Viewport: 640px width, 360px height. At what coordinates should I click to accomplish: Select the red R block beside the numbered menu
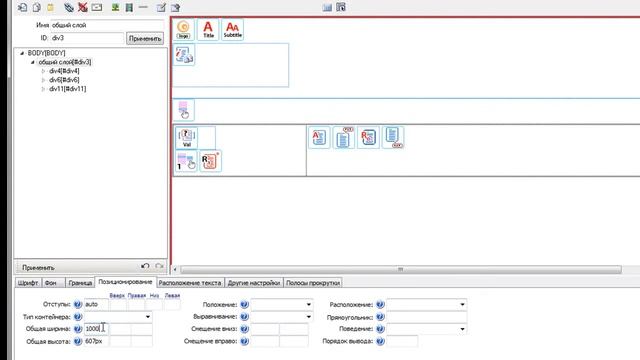[210, 161]
